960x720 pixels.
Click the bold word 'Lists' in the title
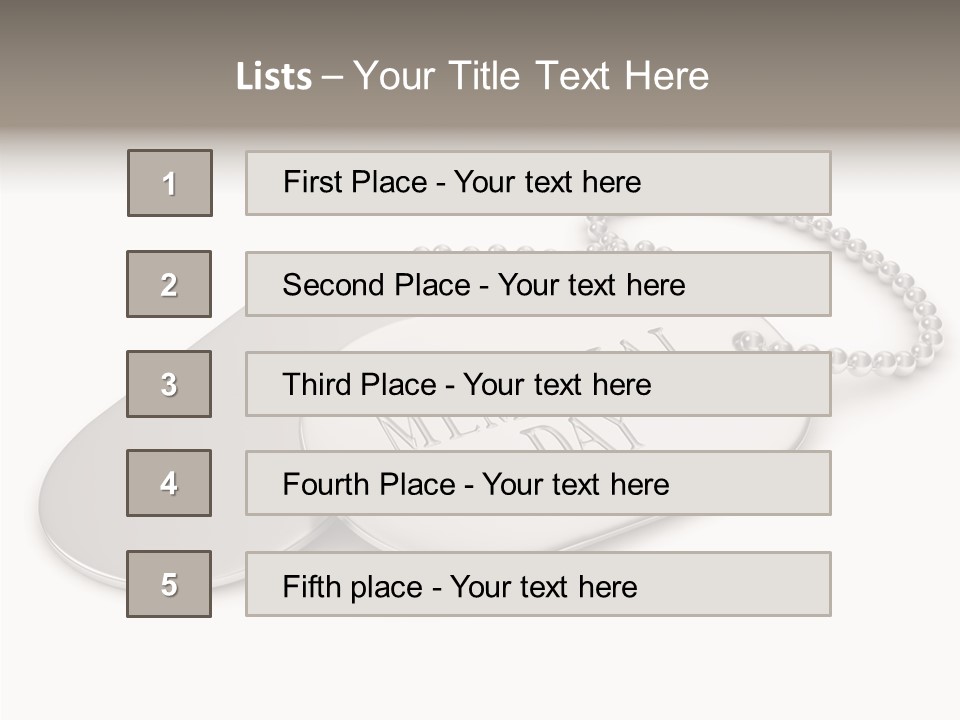point(273,77)
